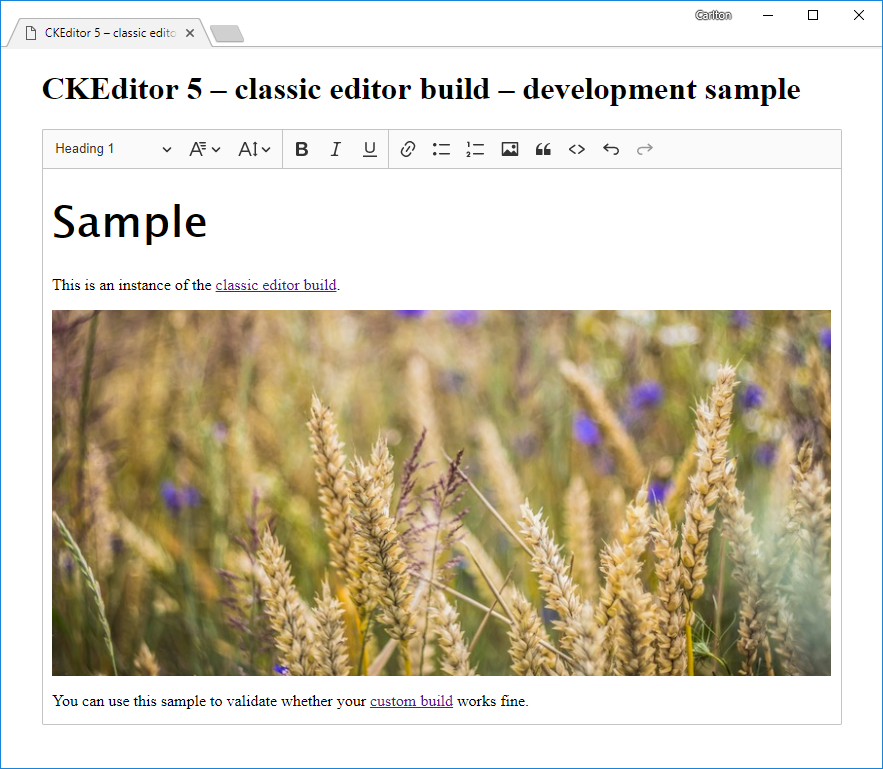
Task: Open a new browser tab
Action: 226,32
